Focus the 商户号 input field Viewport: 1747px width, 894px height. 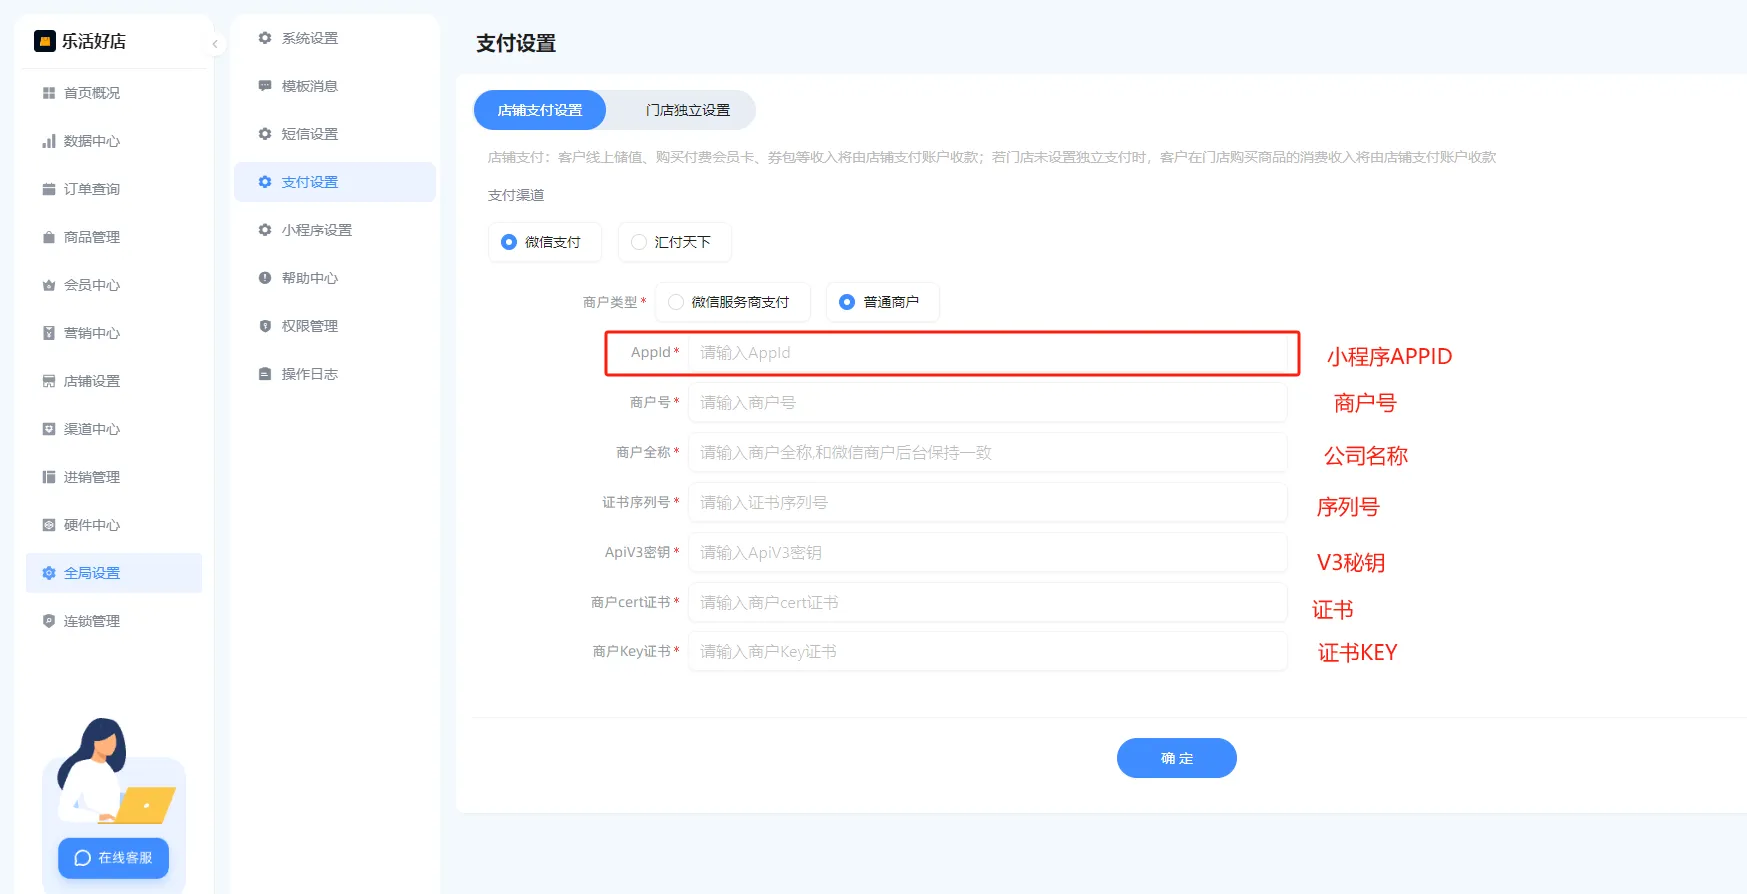coord(988,403)
